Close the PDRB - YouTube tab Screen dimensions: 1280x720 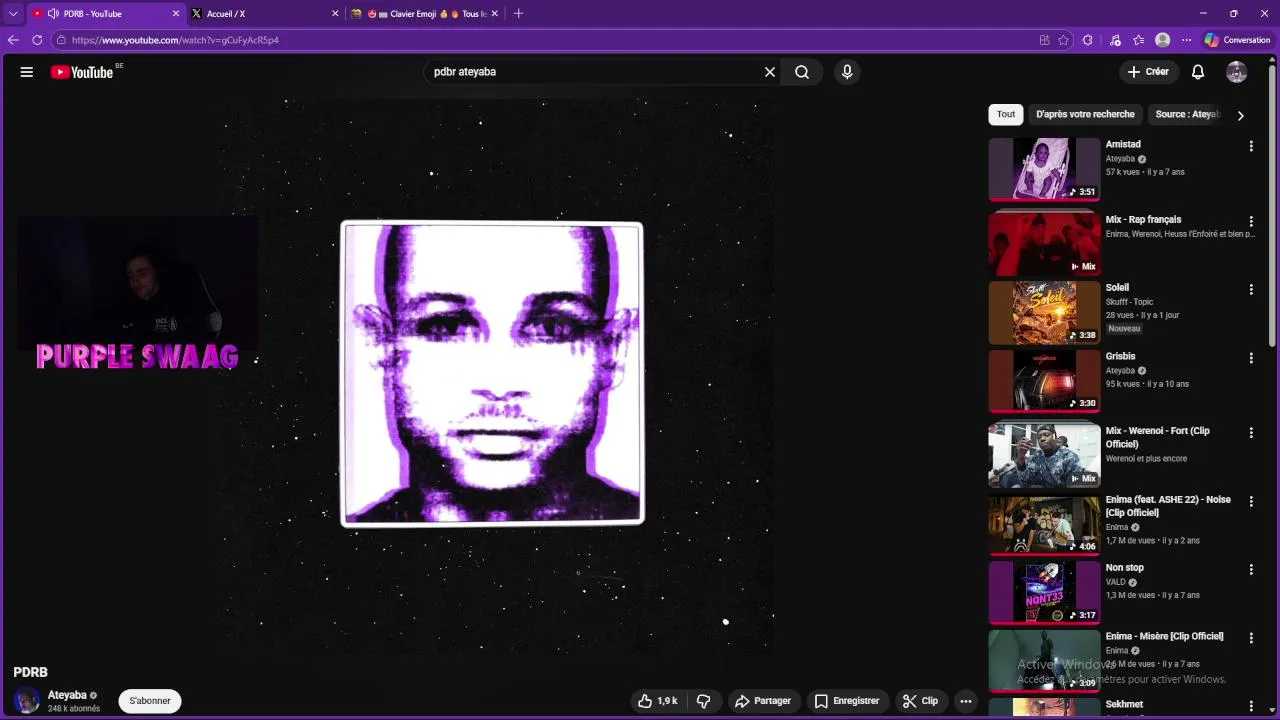(176, 14)
